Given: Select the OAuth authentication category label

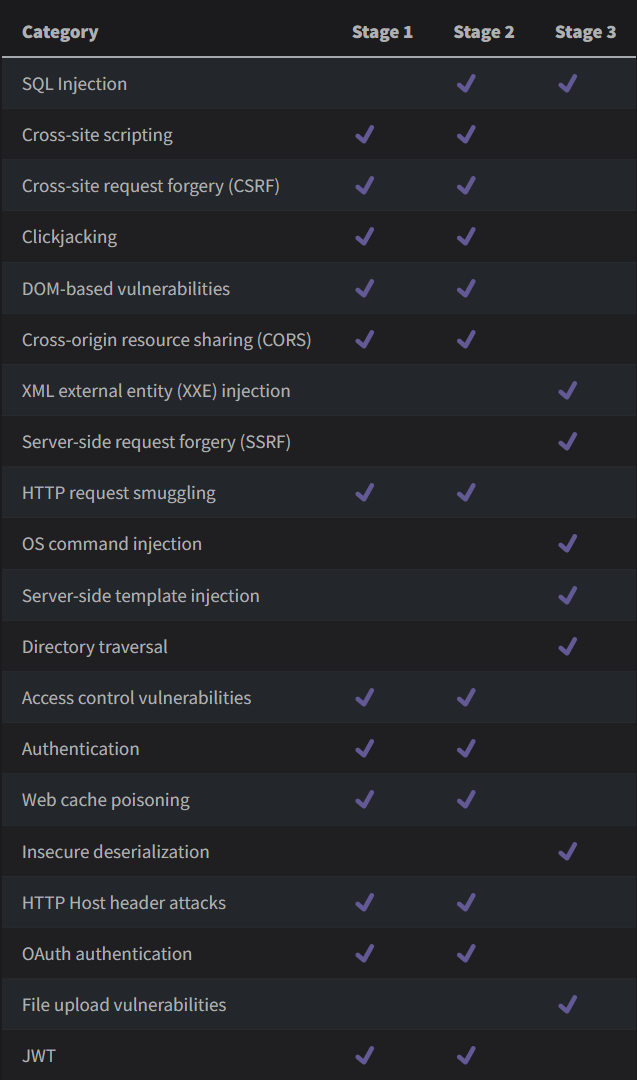Looking at the screenshot, I should tap(107, 954).
